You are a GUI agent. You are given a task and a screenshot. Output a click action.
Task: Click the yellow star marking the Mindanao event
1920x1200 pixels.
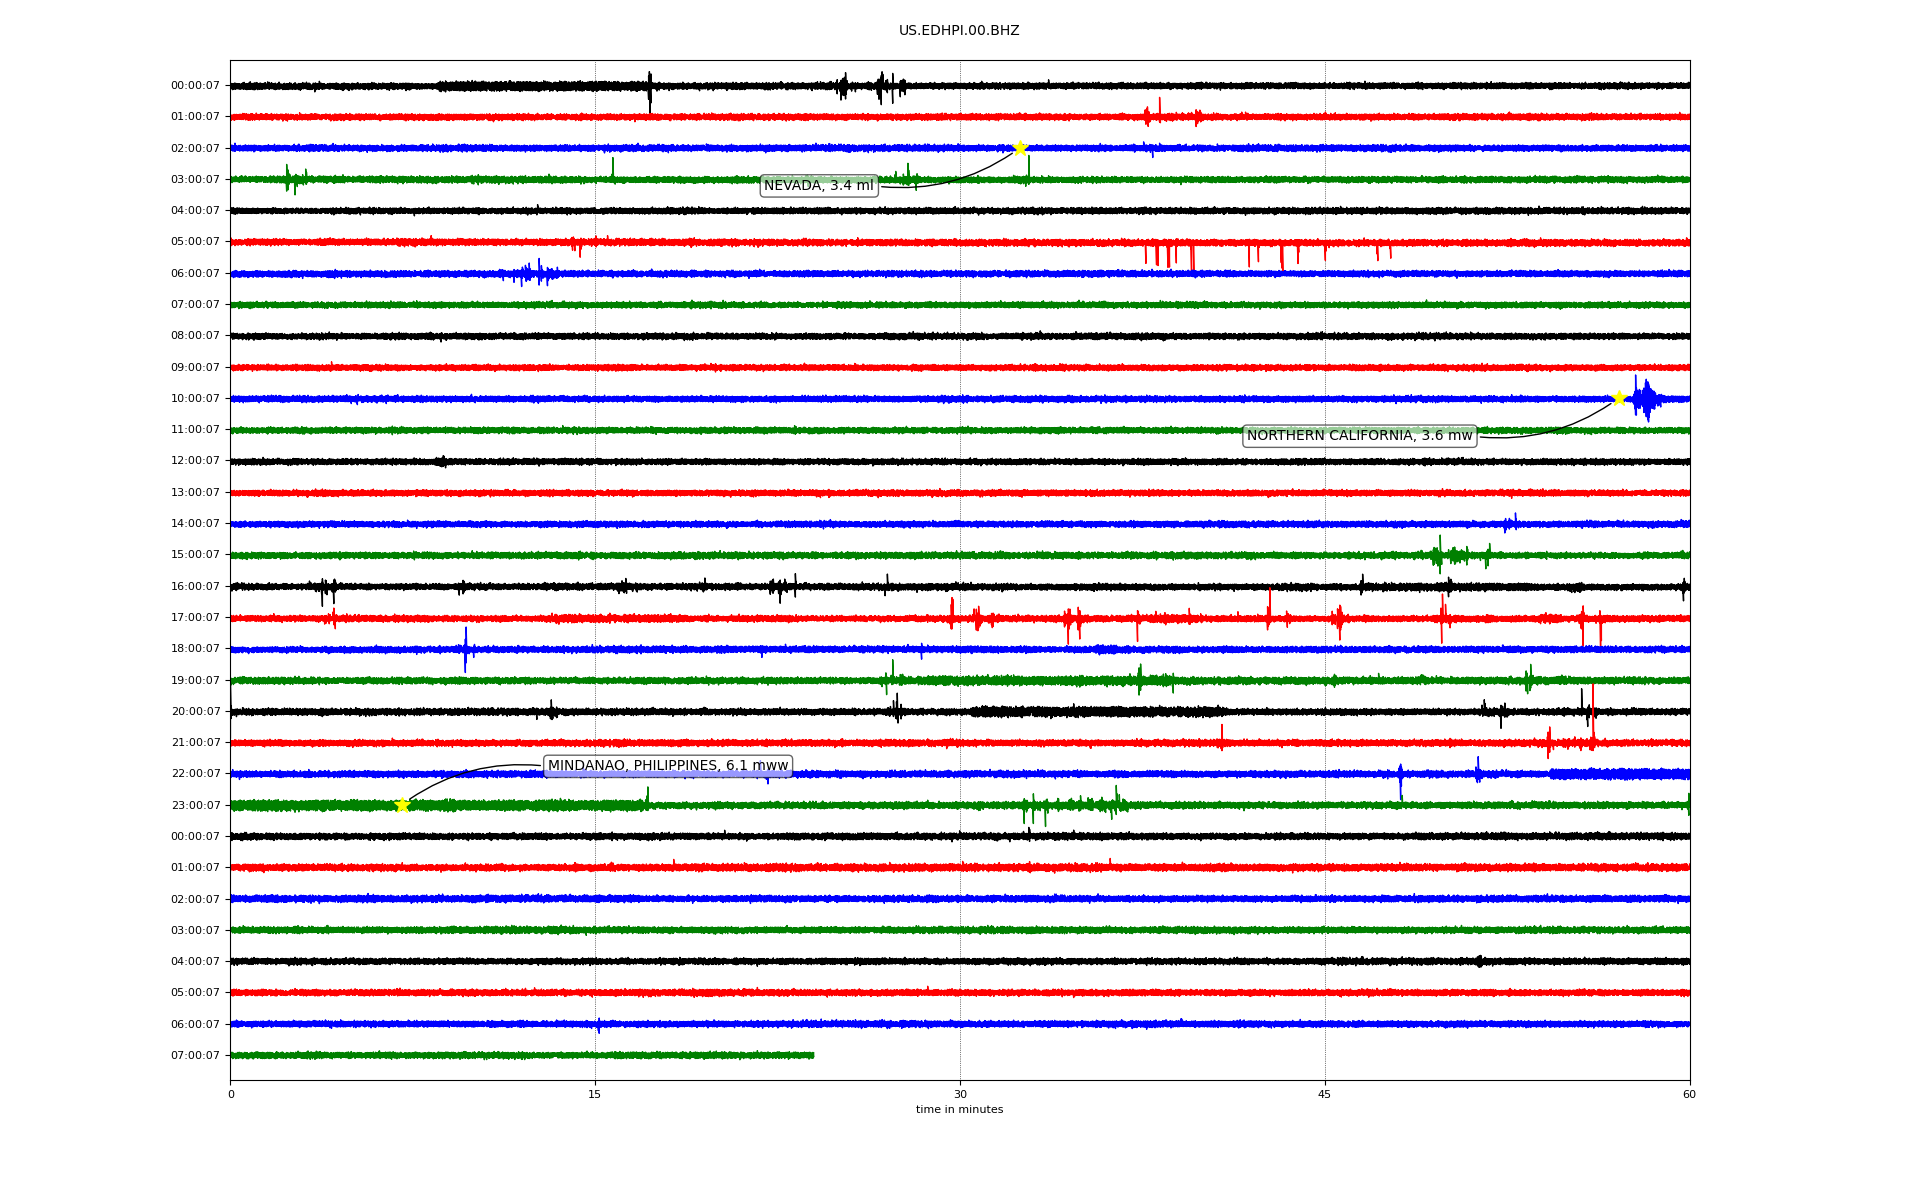[402, 805]
